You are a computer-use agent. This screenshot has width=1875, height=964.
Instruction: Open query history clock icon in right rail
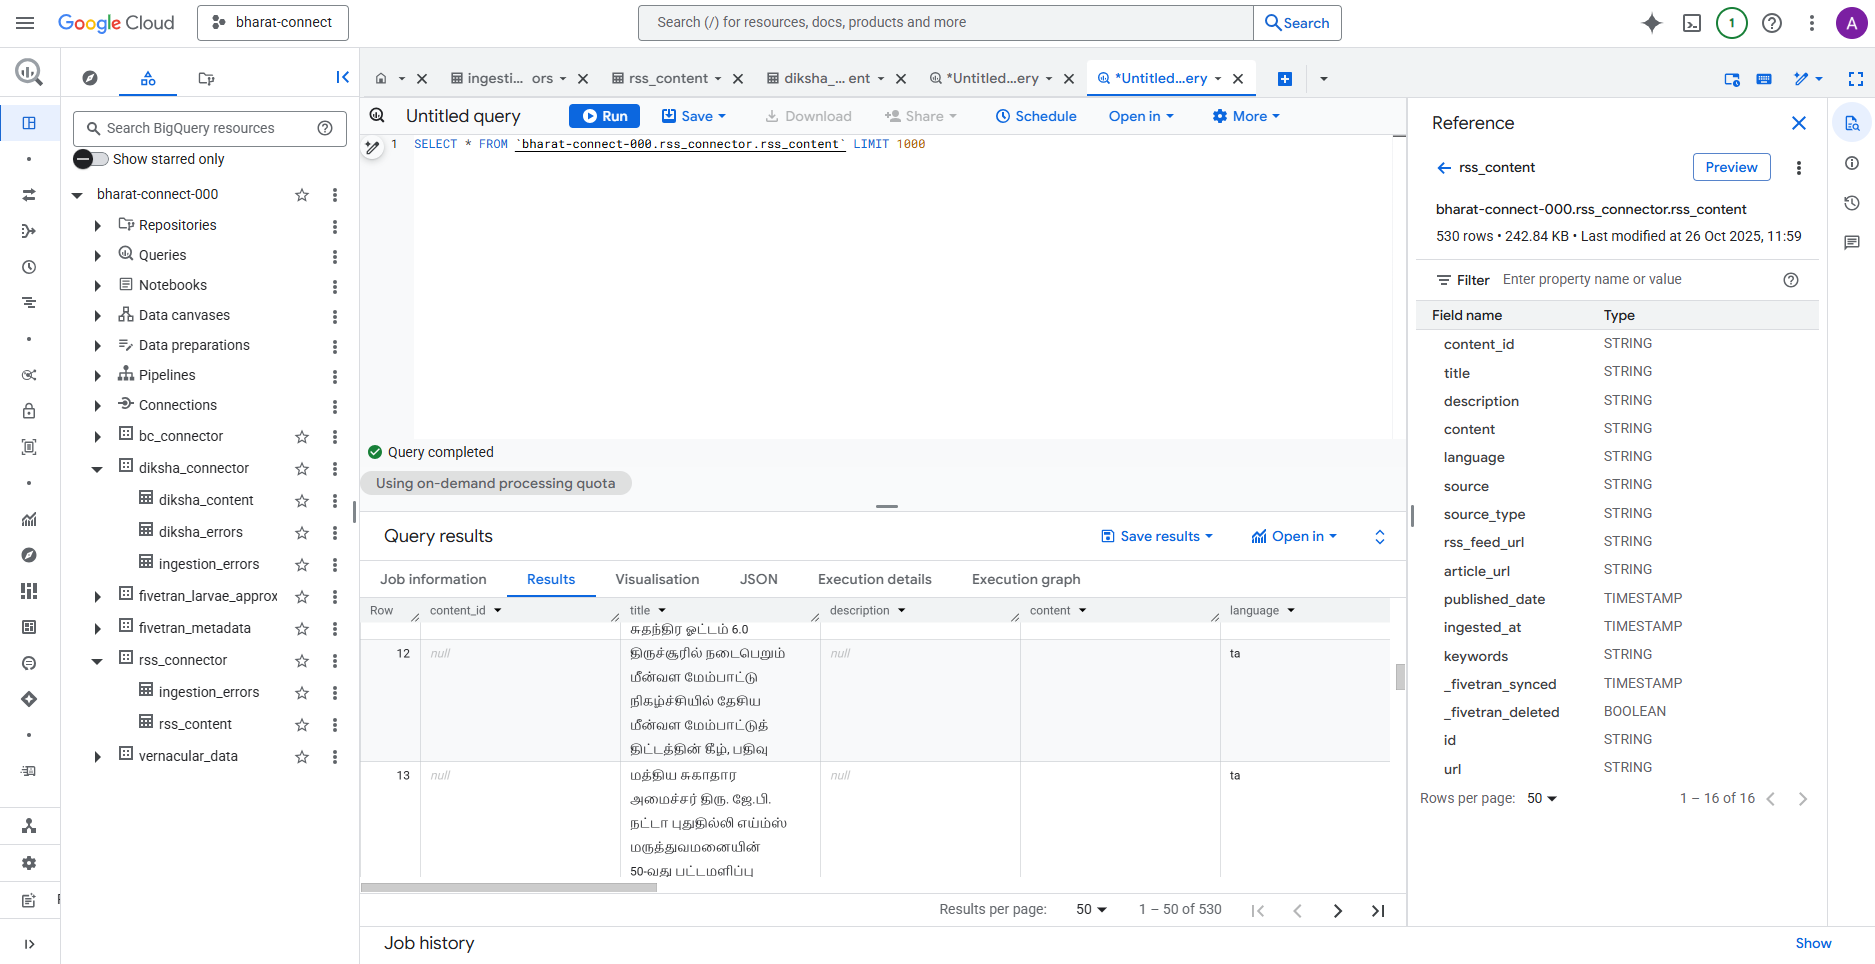click(1852, 203)
